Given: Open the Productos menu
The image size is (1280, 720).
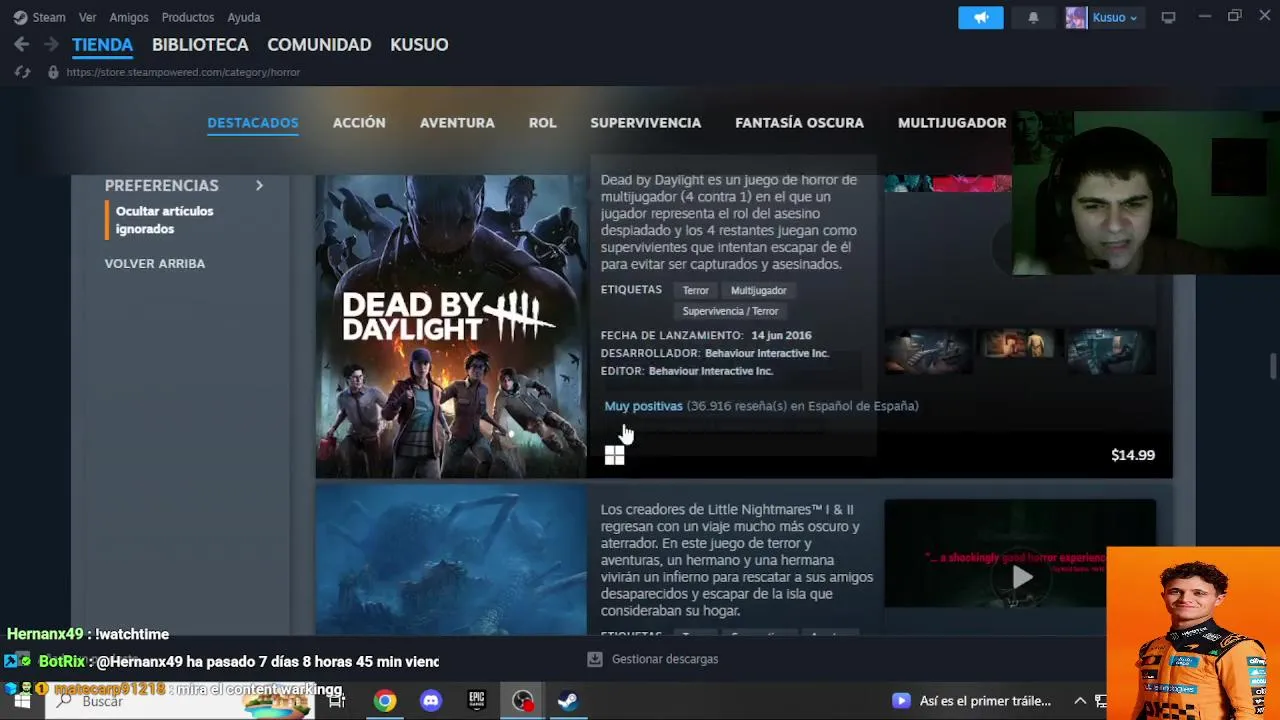Looking at the screenshot, I should coord(188,17).
